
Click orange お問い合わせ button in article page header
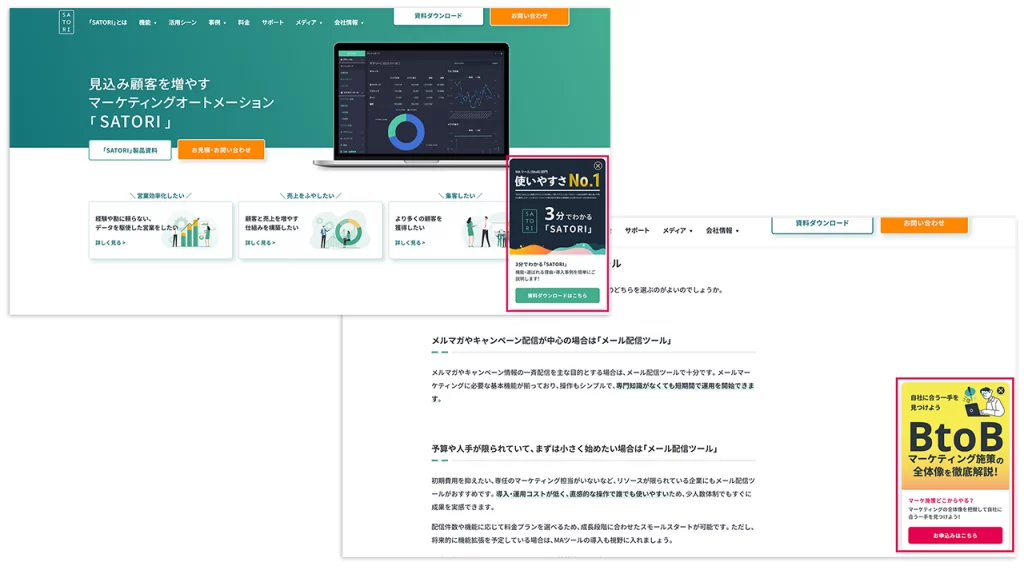click(x=924, y=224)
